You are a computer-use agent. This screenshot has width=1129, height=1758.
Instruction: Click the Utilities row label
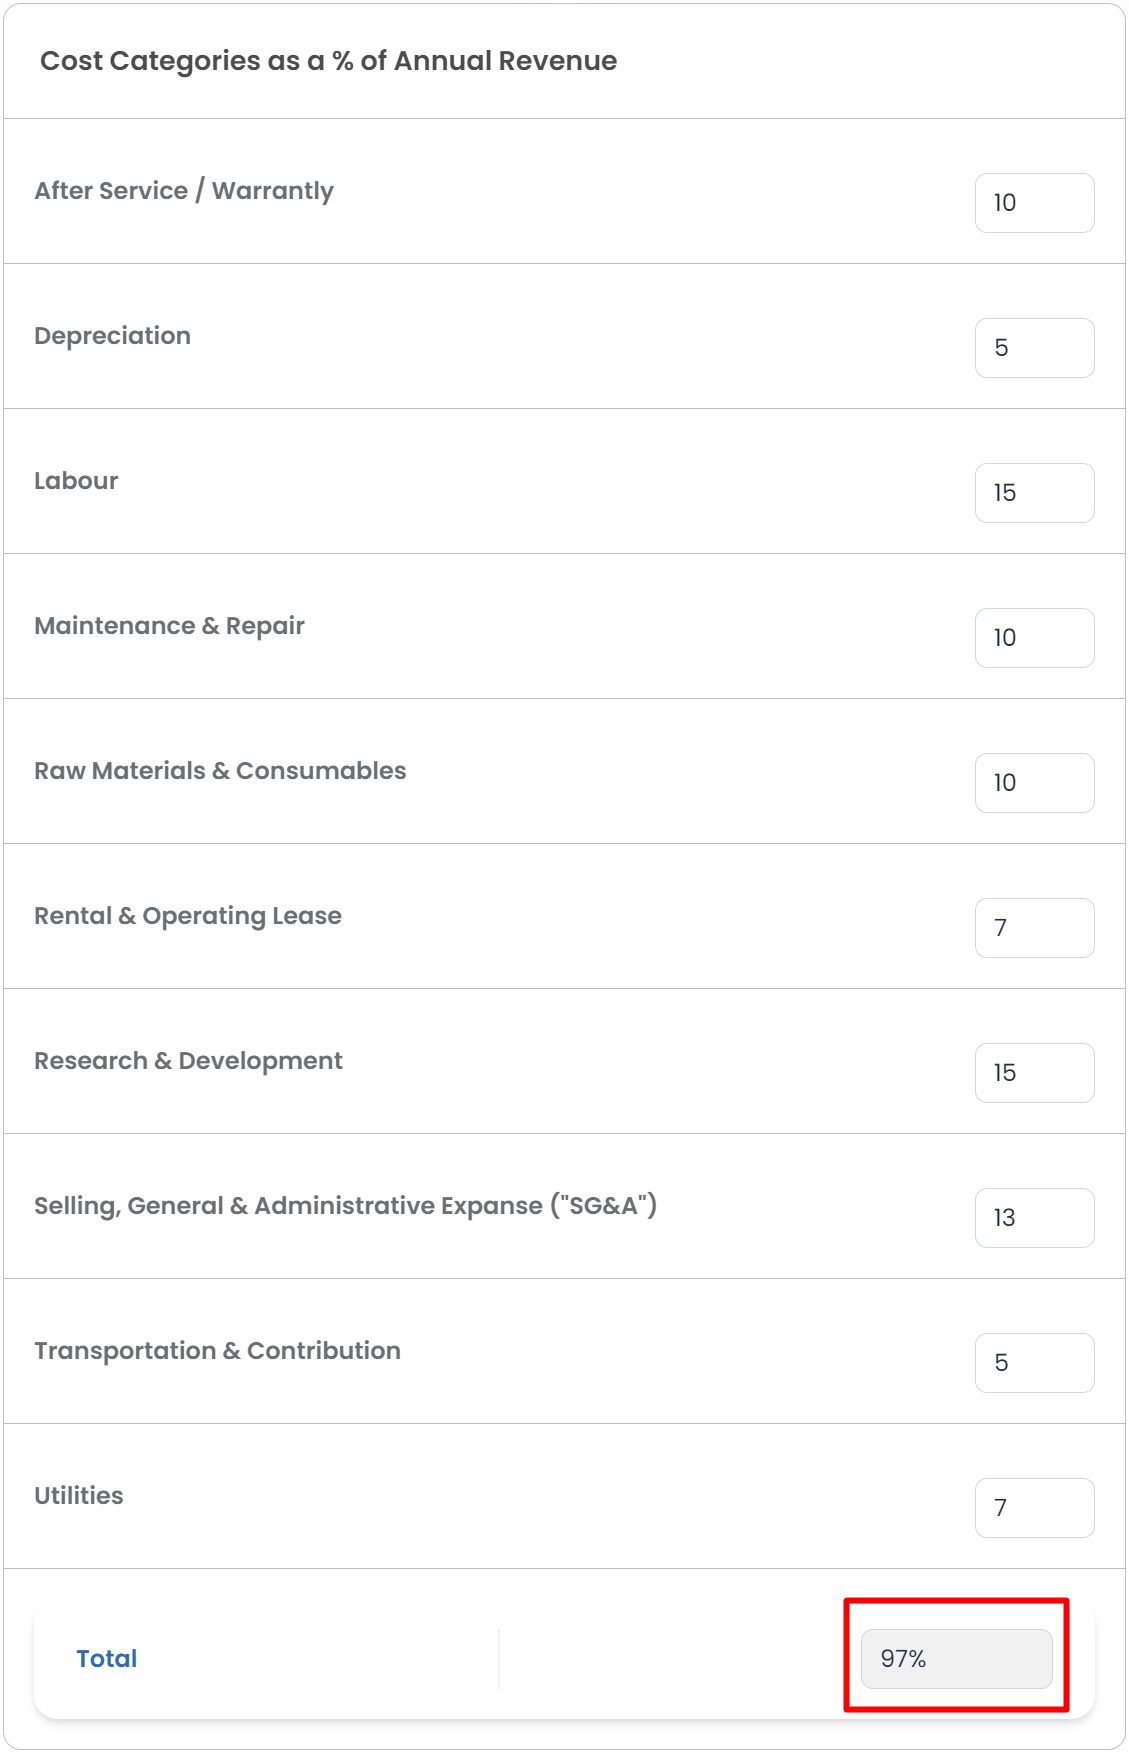pos(79,1496)
